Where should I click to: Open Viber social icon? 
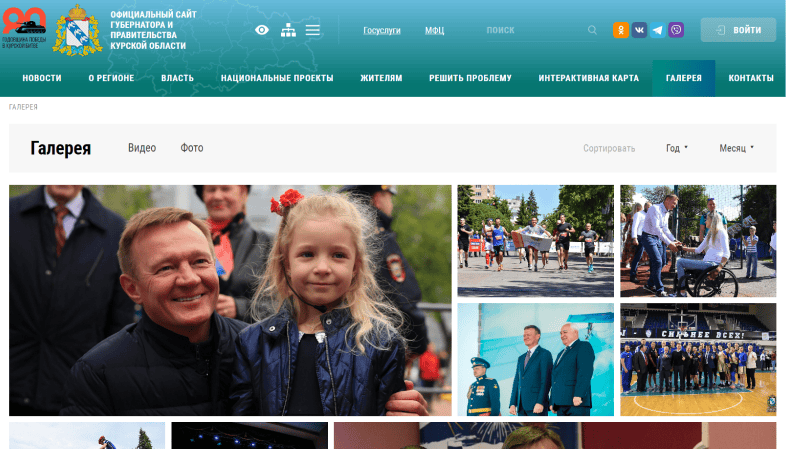pos(676,30)
